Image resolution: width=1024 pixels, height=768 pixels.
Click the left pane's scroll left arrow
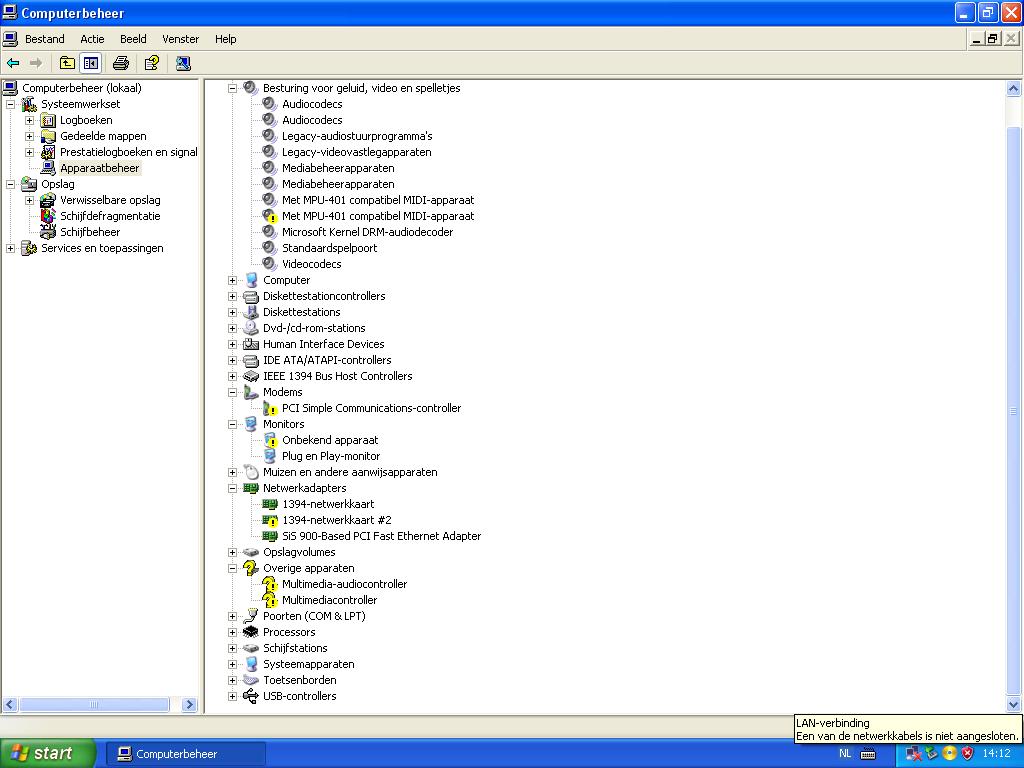(x=10, y=704)
